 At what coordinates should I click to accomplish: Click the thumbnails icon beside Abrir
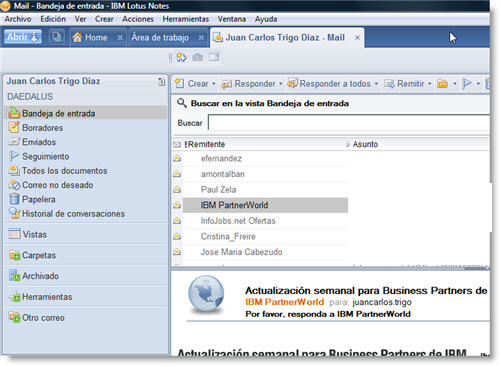(57, 37)
